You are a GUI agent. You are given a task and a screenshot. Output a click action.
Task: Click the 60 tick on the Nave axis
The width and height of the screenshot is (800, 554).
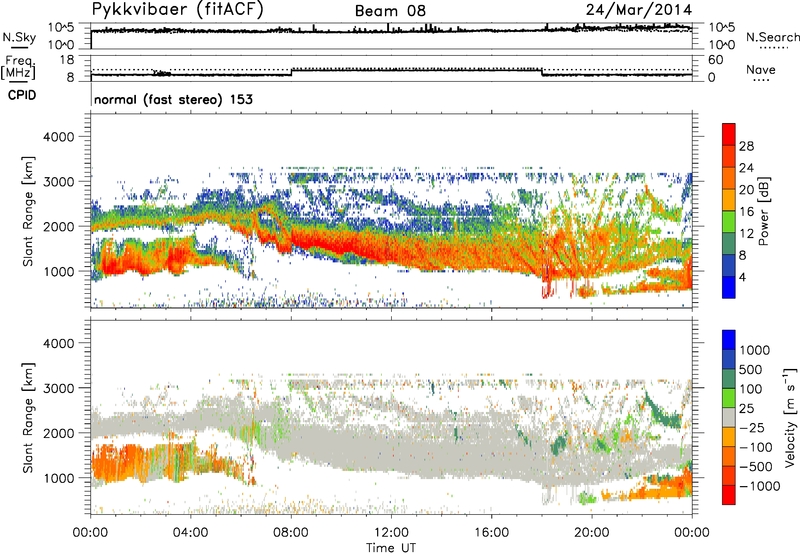715,60
